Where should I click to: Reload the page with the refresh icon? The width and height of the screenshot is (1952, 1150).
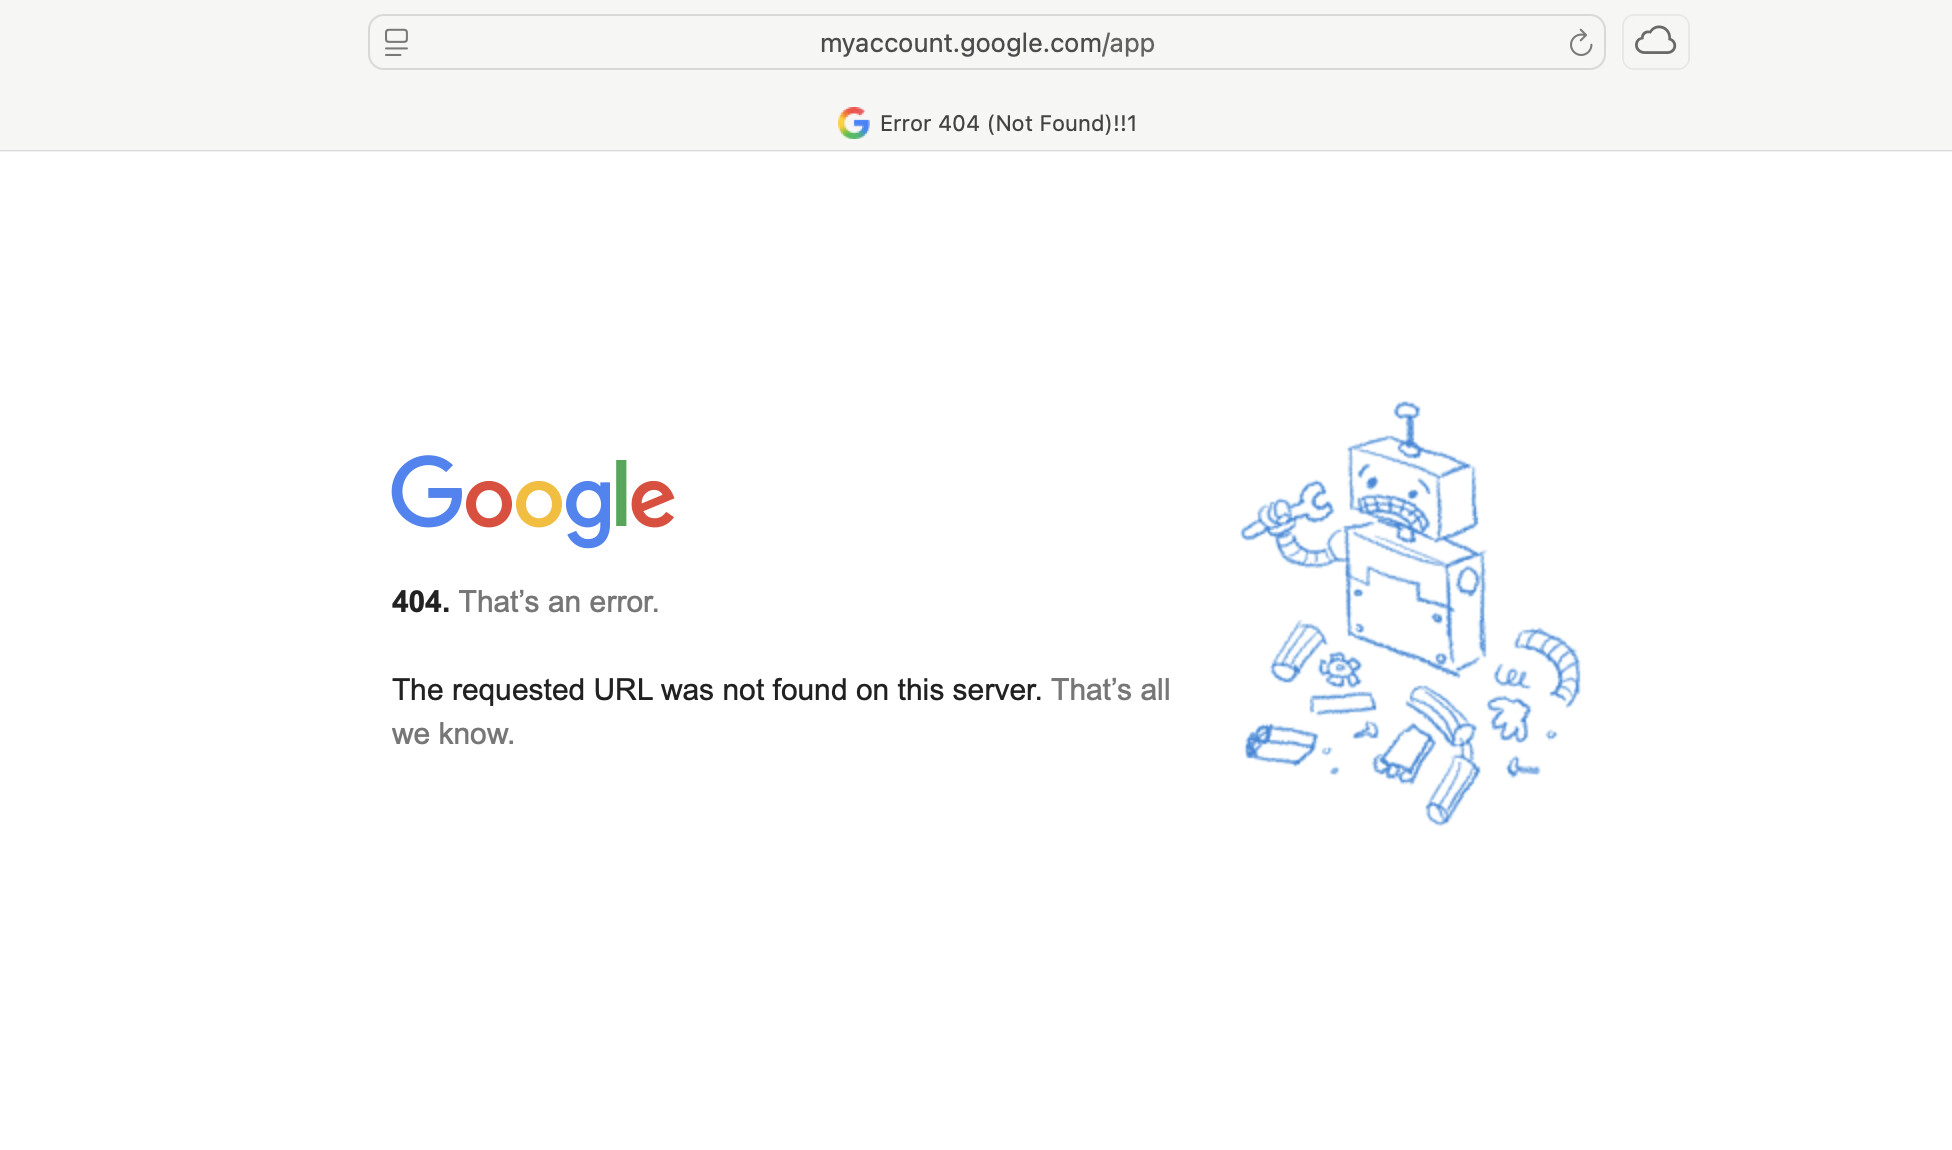point(1580,43)
